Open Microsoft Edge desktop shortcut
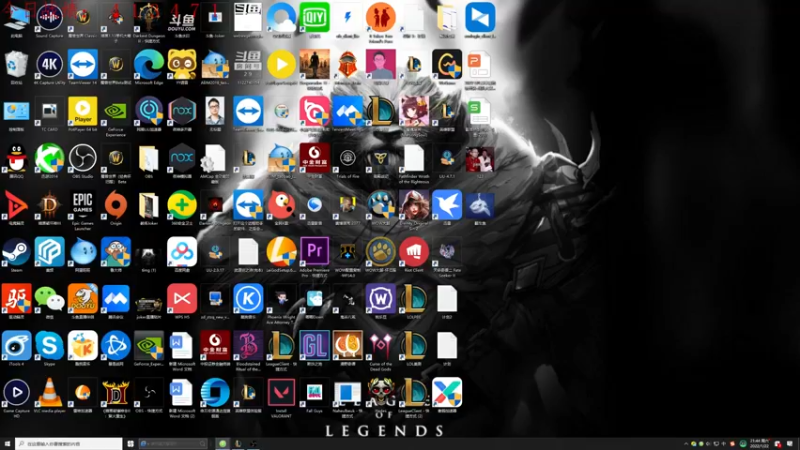 149,67
